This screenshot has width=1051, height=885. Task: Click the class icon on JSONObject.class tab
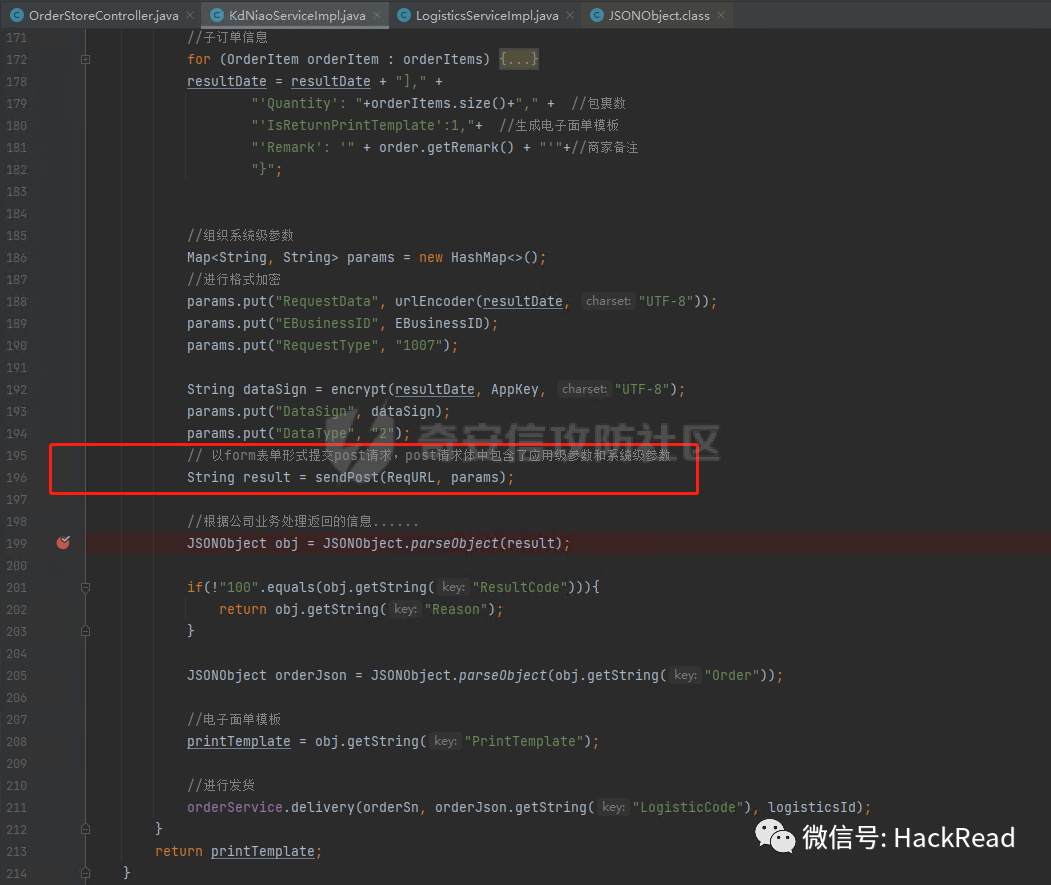pyautogui.click(x=597, y=15)
